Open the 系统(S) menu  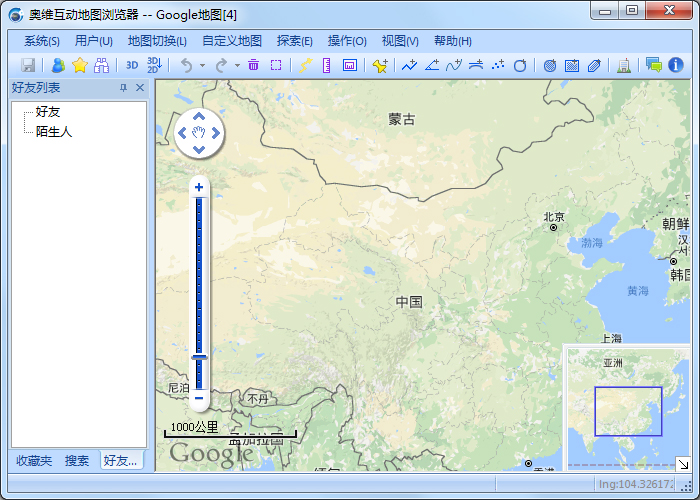click(x=42, y=41)
